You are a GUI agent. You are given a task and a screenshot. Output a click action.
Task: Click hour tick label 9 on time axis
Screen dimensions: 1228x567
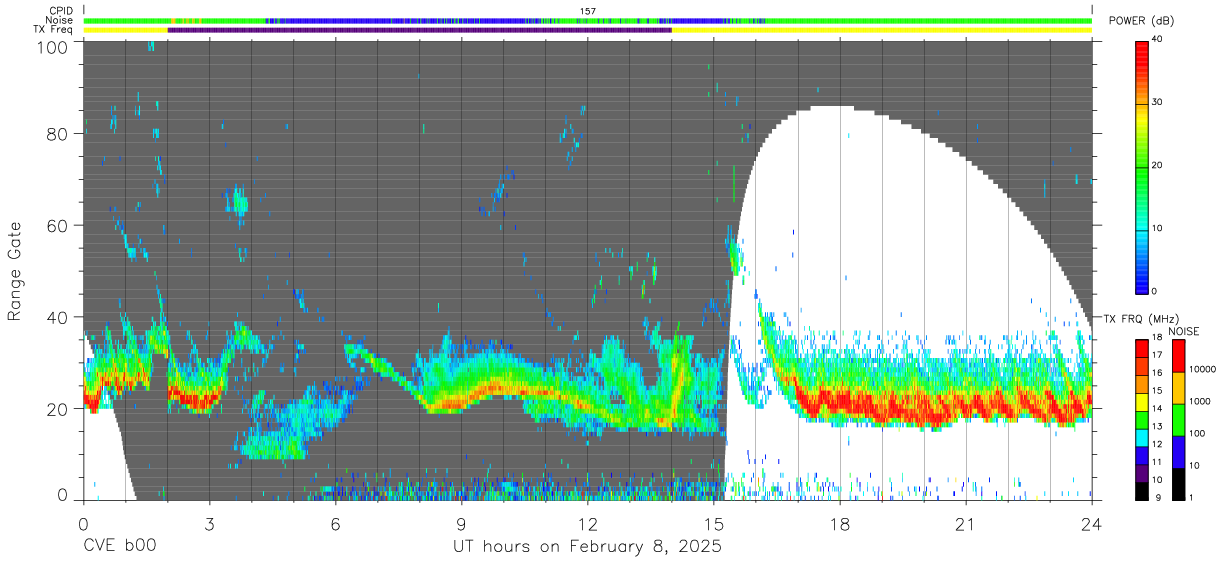click(x=461, y=524)
